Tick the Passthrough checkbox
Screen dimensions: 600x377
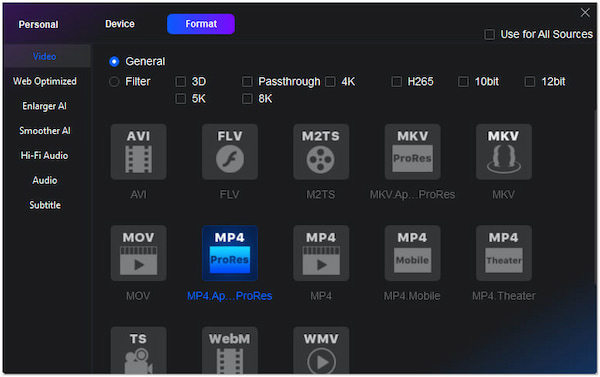[247, 82]
